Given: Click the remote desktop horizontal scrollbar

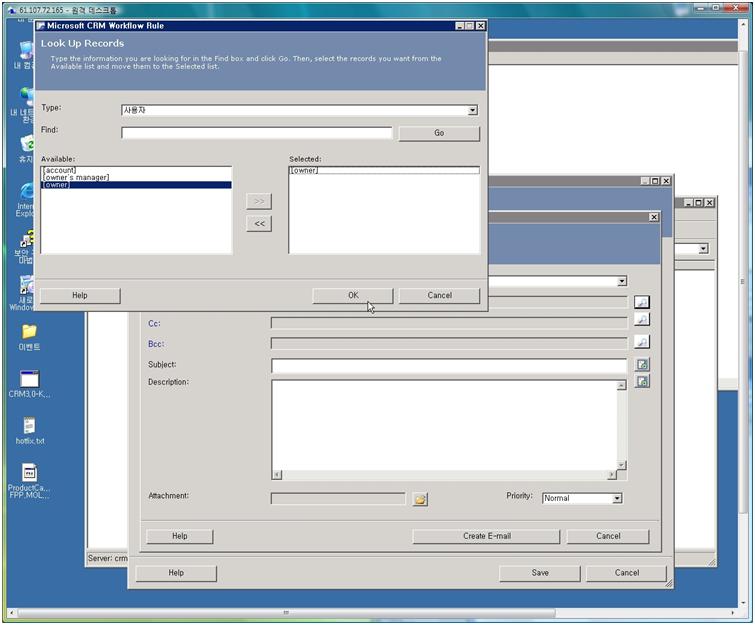Looking at the screenshot, I should tap(286, 613).
